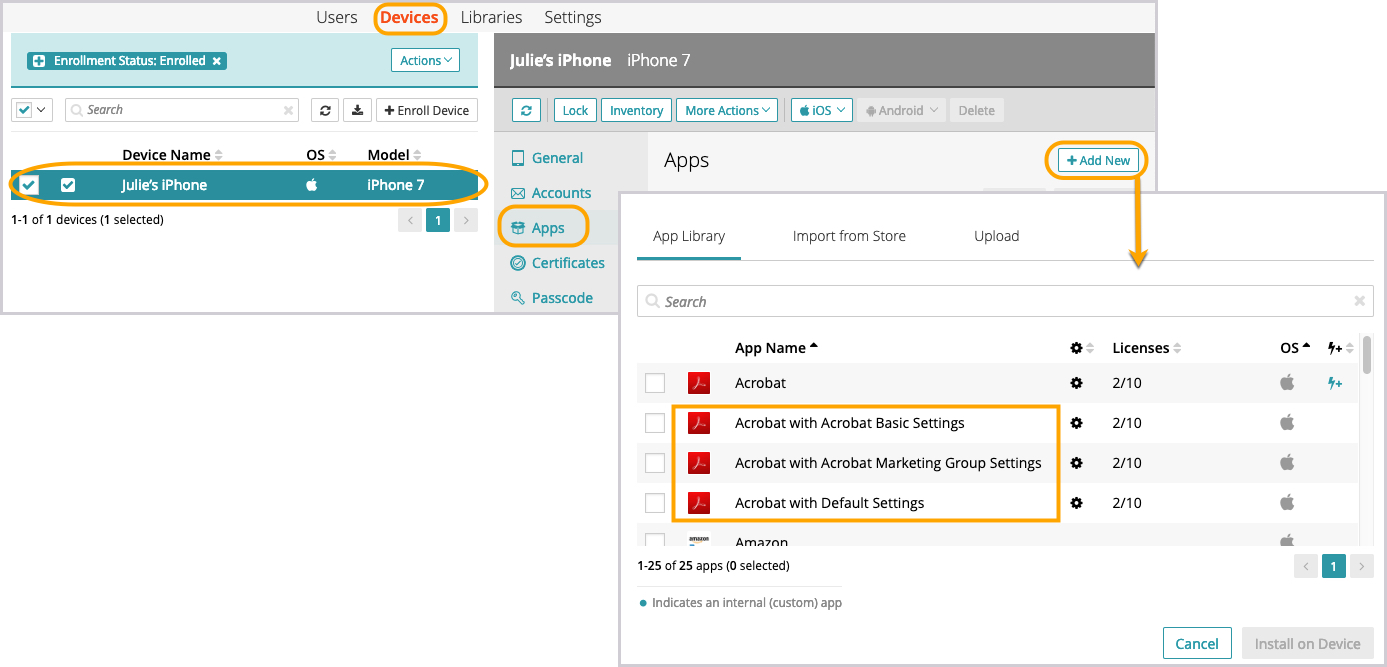Click the download export icon
This screenshot has height=667, width=1387.
pos(357,110)
